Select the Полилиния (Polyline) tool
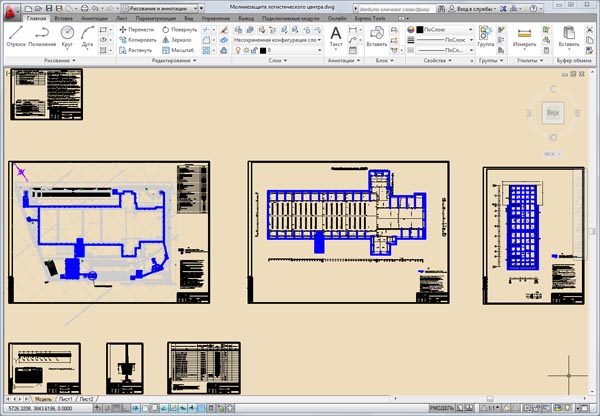 42,35
